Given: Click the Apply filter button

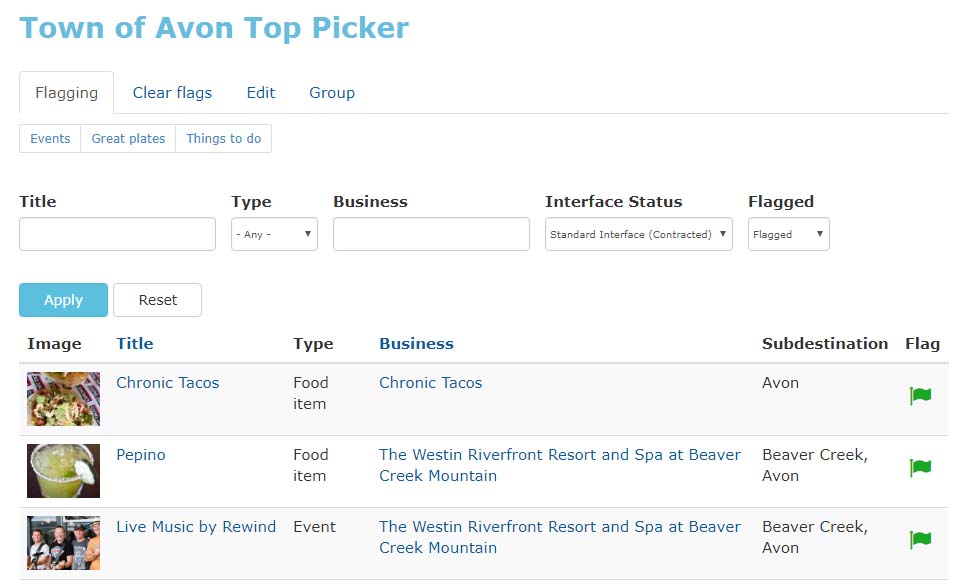Looking at the screenshot, I should tap(63, 300).
